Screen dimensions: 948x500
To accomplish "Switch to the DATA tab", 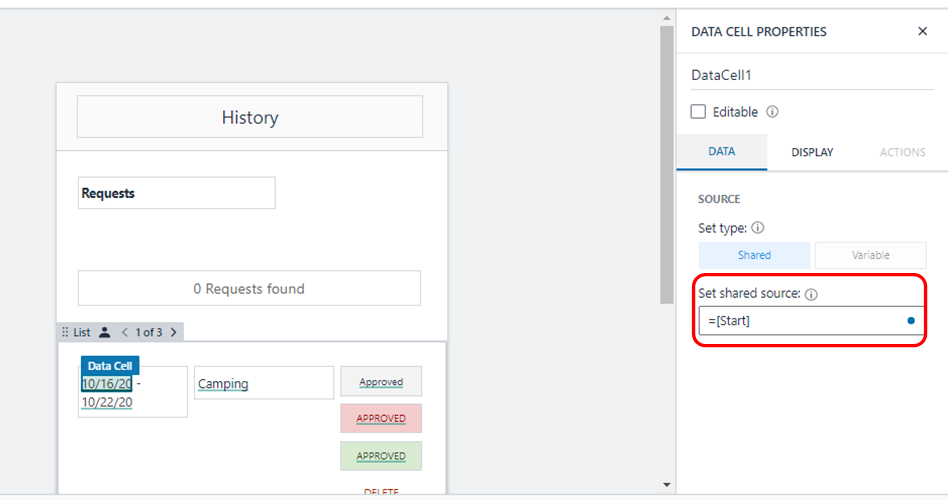I will (722, 152).
